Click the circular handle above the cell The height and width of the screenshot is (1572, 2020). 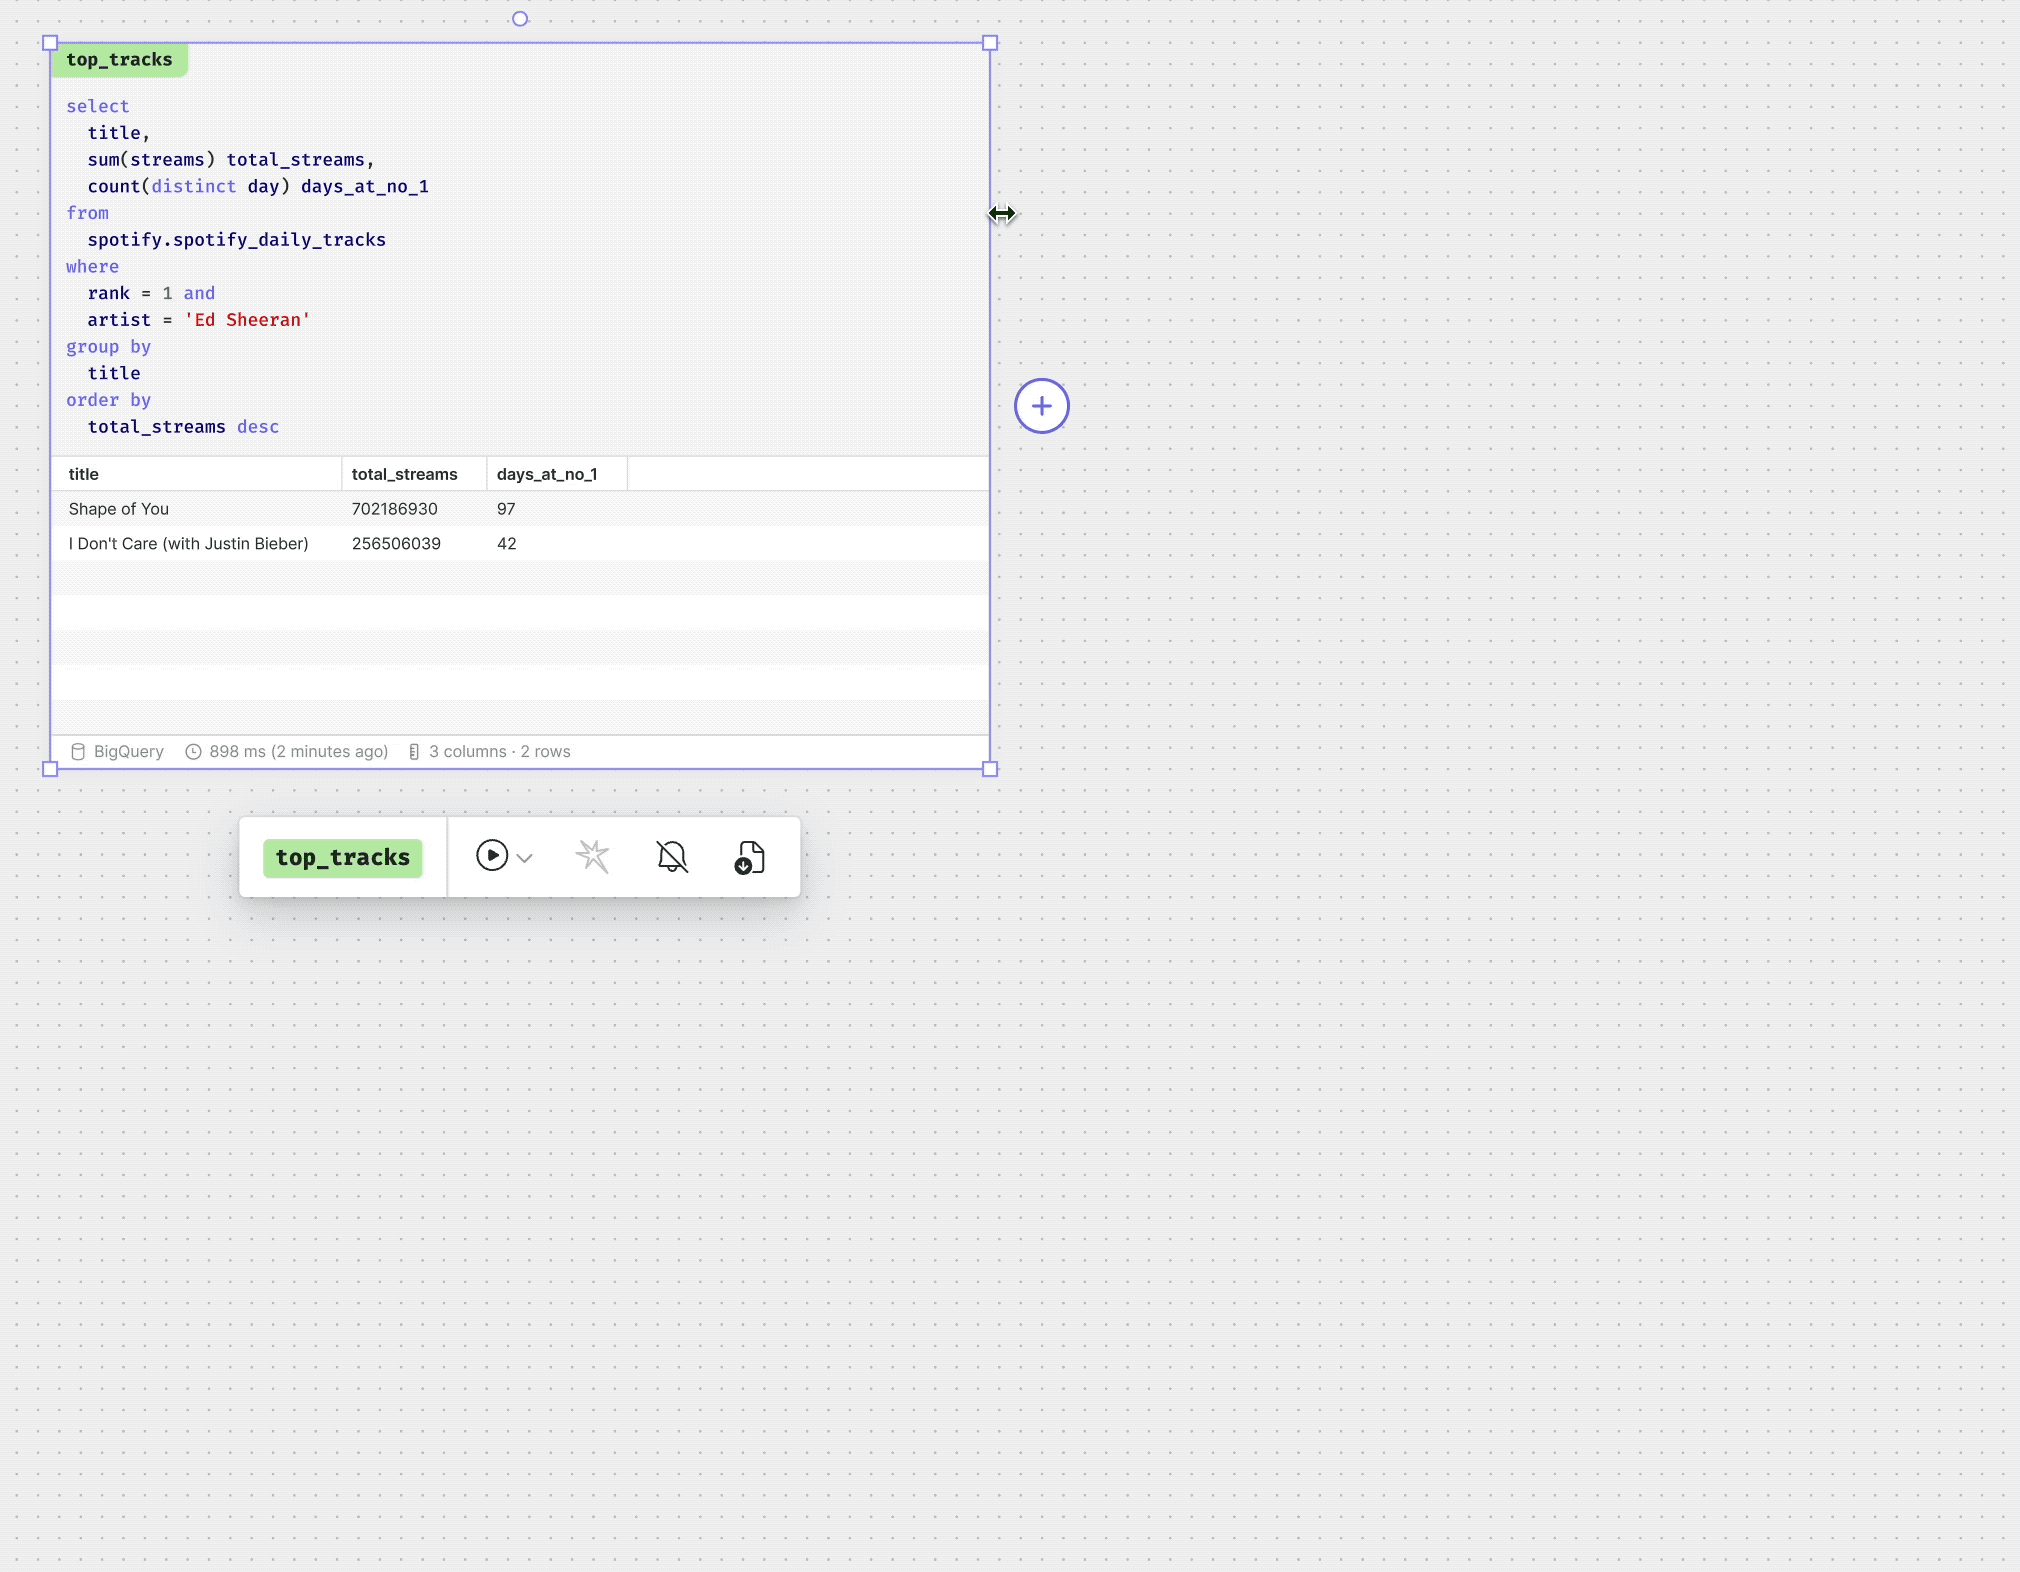pos(520,19)
